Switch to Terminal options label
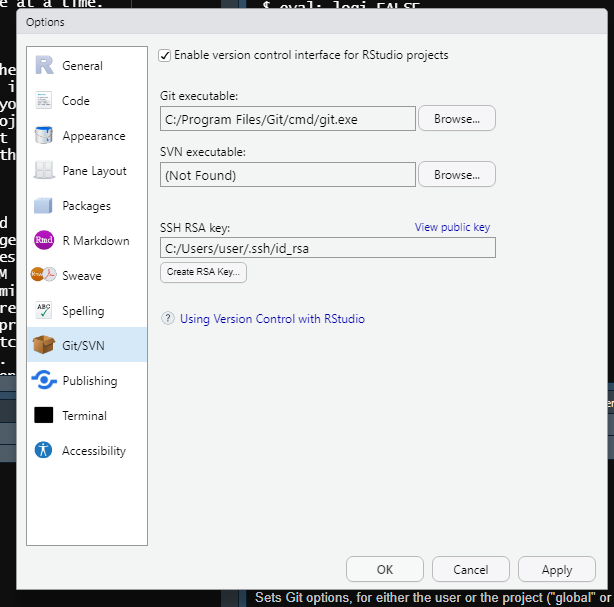This screenshot has width=614, height=607. [x=85, y=416]
